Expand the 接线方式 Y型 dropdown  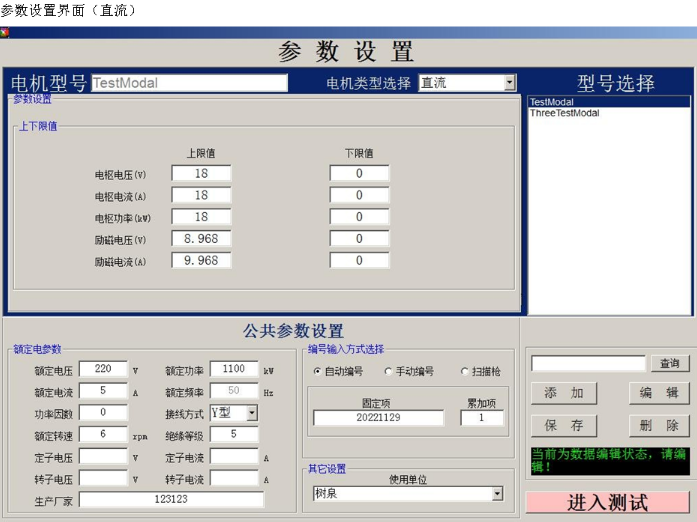click(x=251, y=412)
